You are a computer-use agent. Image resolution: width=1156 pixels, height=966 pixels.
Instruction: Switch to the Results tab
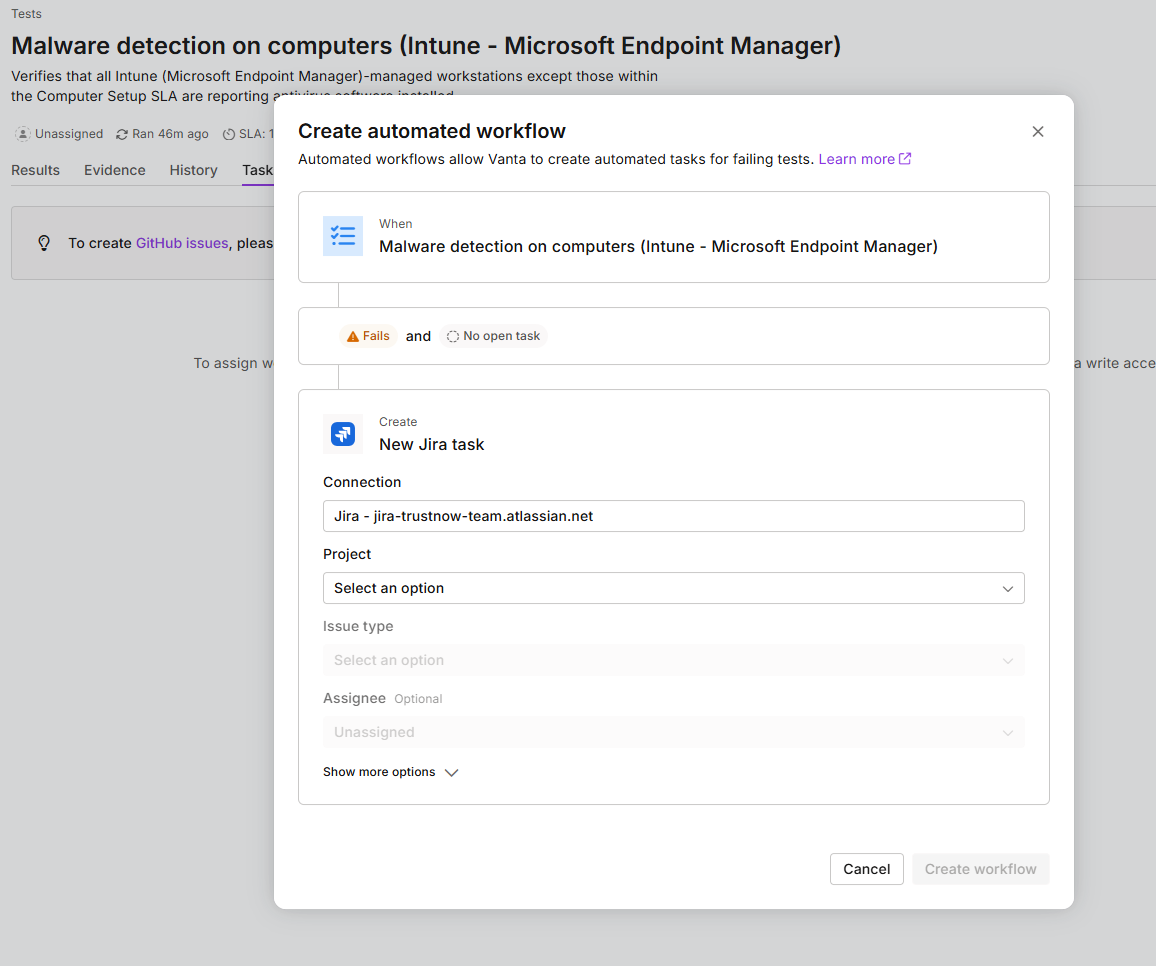point(36,170)
